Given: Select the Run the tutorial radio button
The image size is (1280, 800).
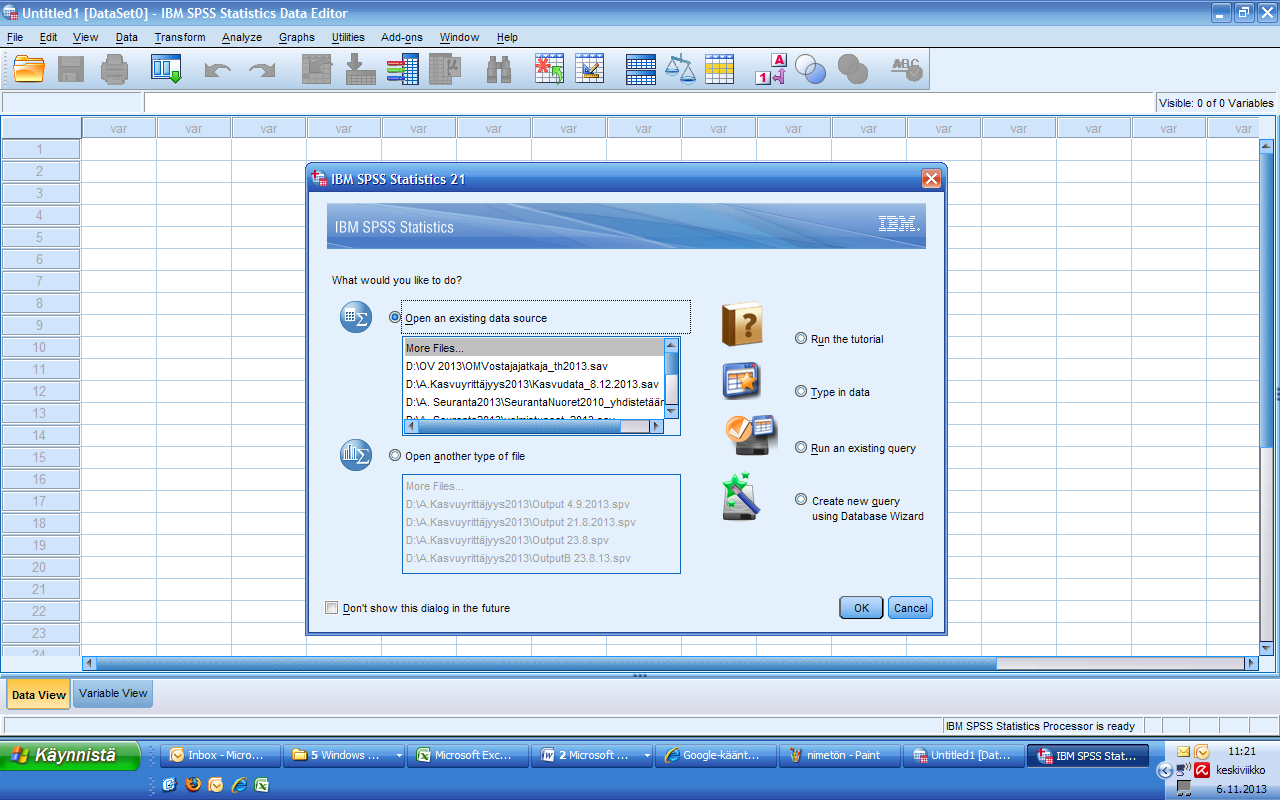Looking at the screenshot, I should pos(800,339).
